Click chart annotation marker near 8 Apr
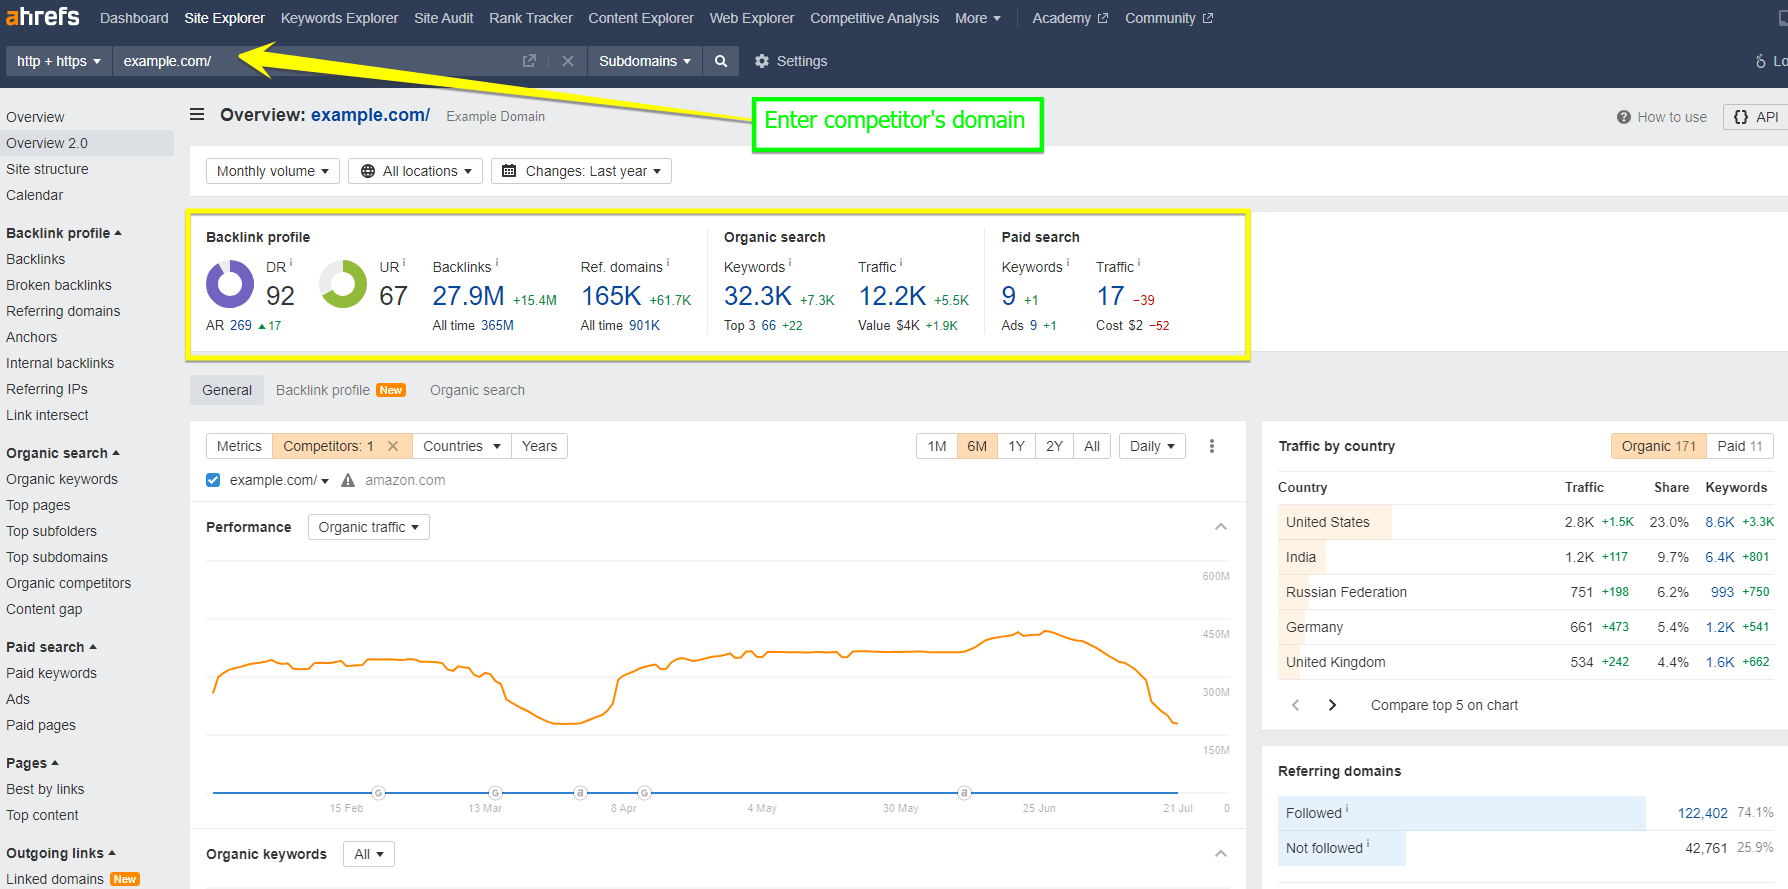Viewport: 1788px width, 889px height. (x=580, y=793)
